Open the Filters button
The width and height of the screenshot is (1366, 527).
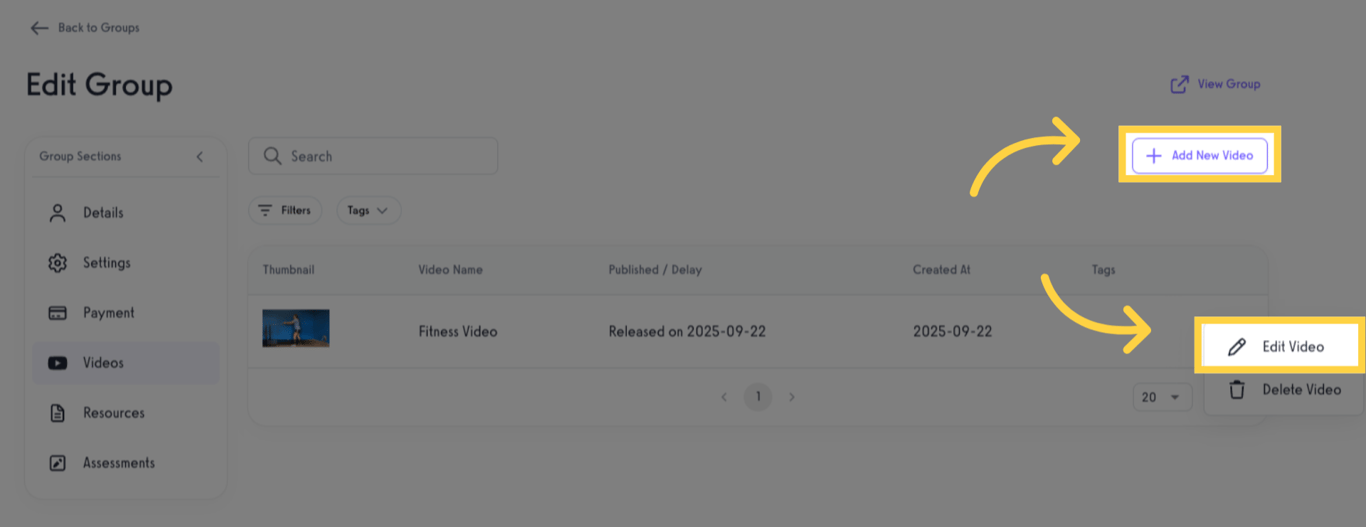point(285,211)
